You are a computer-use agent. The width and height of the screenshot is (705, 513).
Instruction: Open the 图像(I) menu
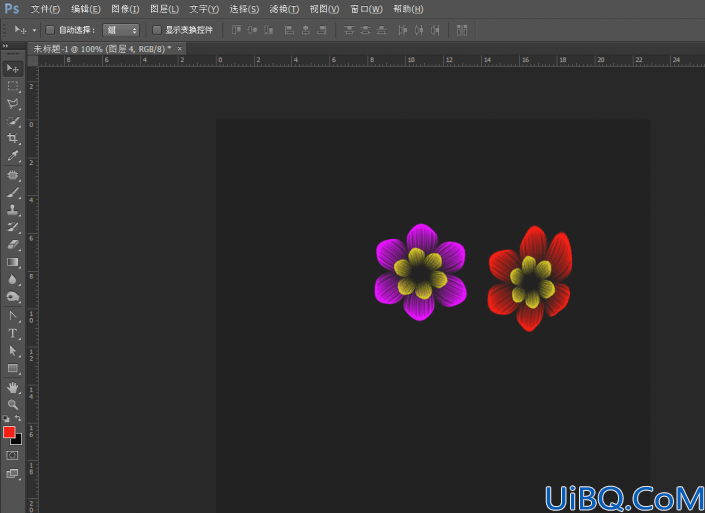[x=125, y=9]
